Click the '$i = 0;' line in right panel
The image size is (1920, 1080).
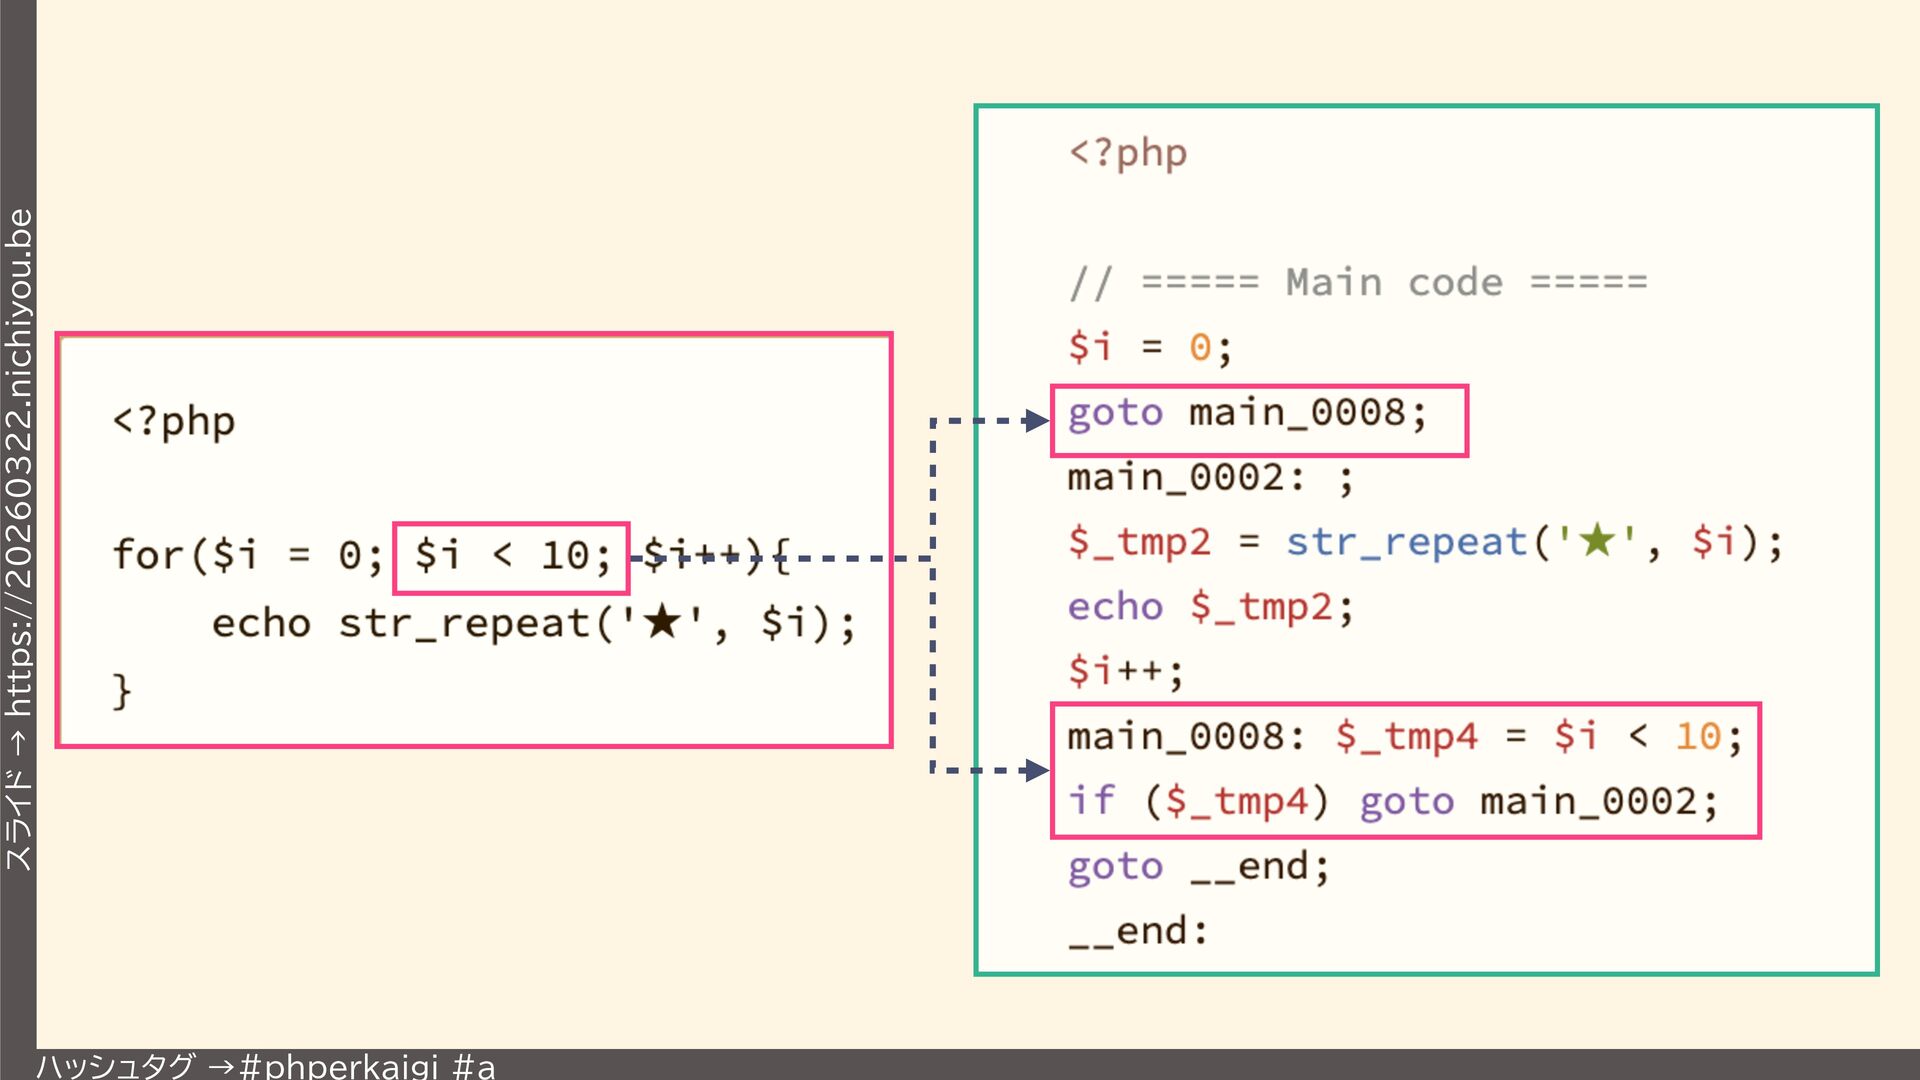[x=1150, y=348]
